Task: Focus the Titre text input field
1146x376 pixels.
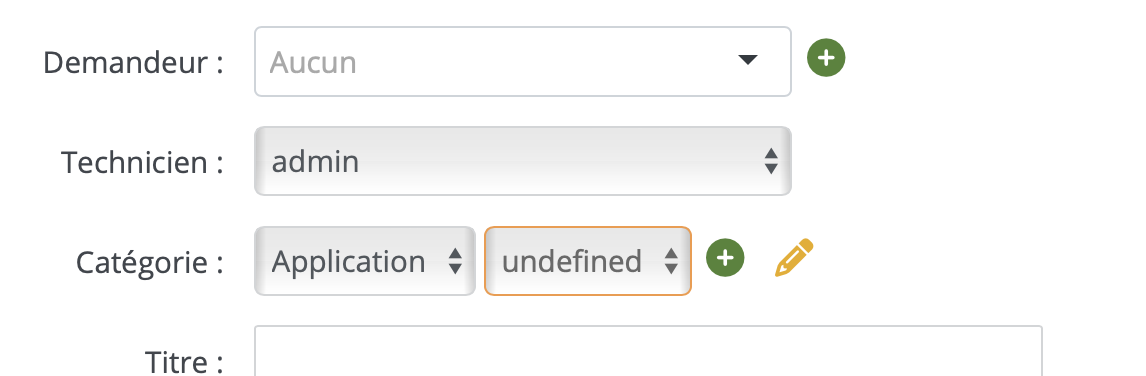Action: click(x=648, y=351)
